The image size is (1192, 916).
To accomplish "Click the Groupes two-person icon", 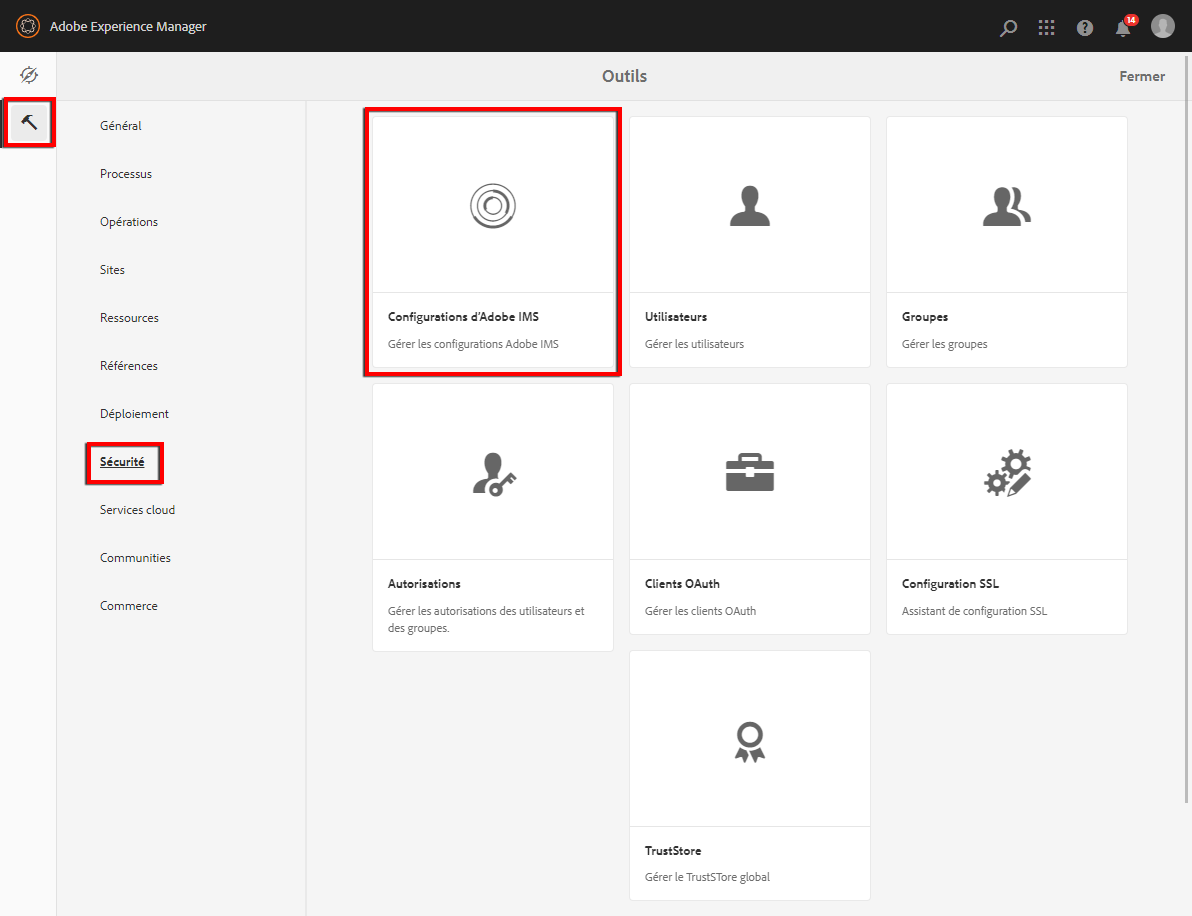I will click(1007, 206).
